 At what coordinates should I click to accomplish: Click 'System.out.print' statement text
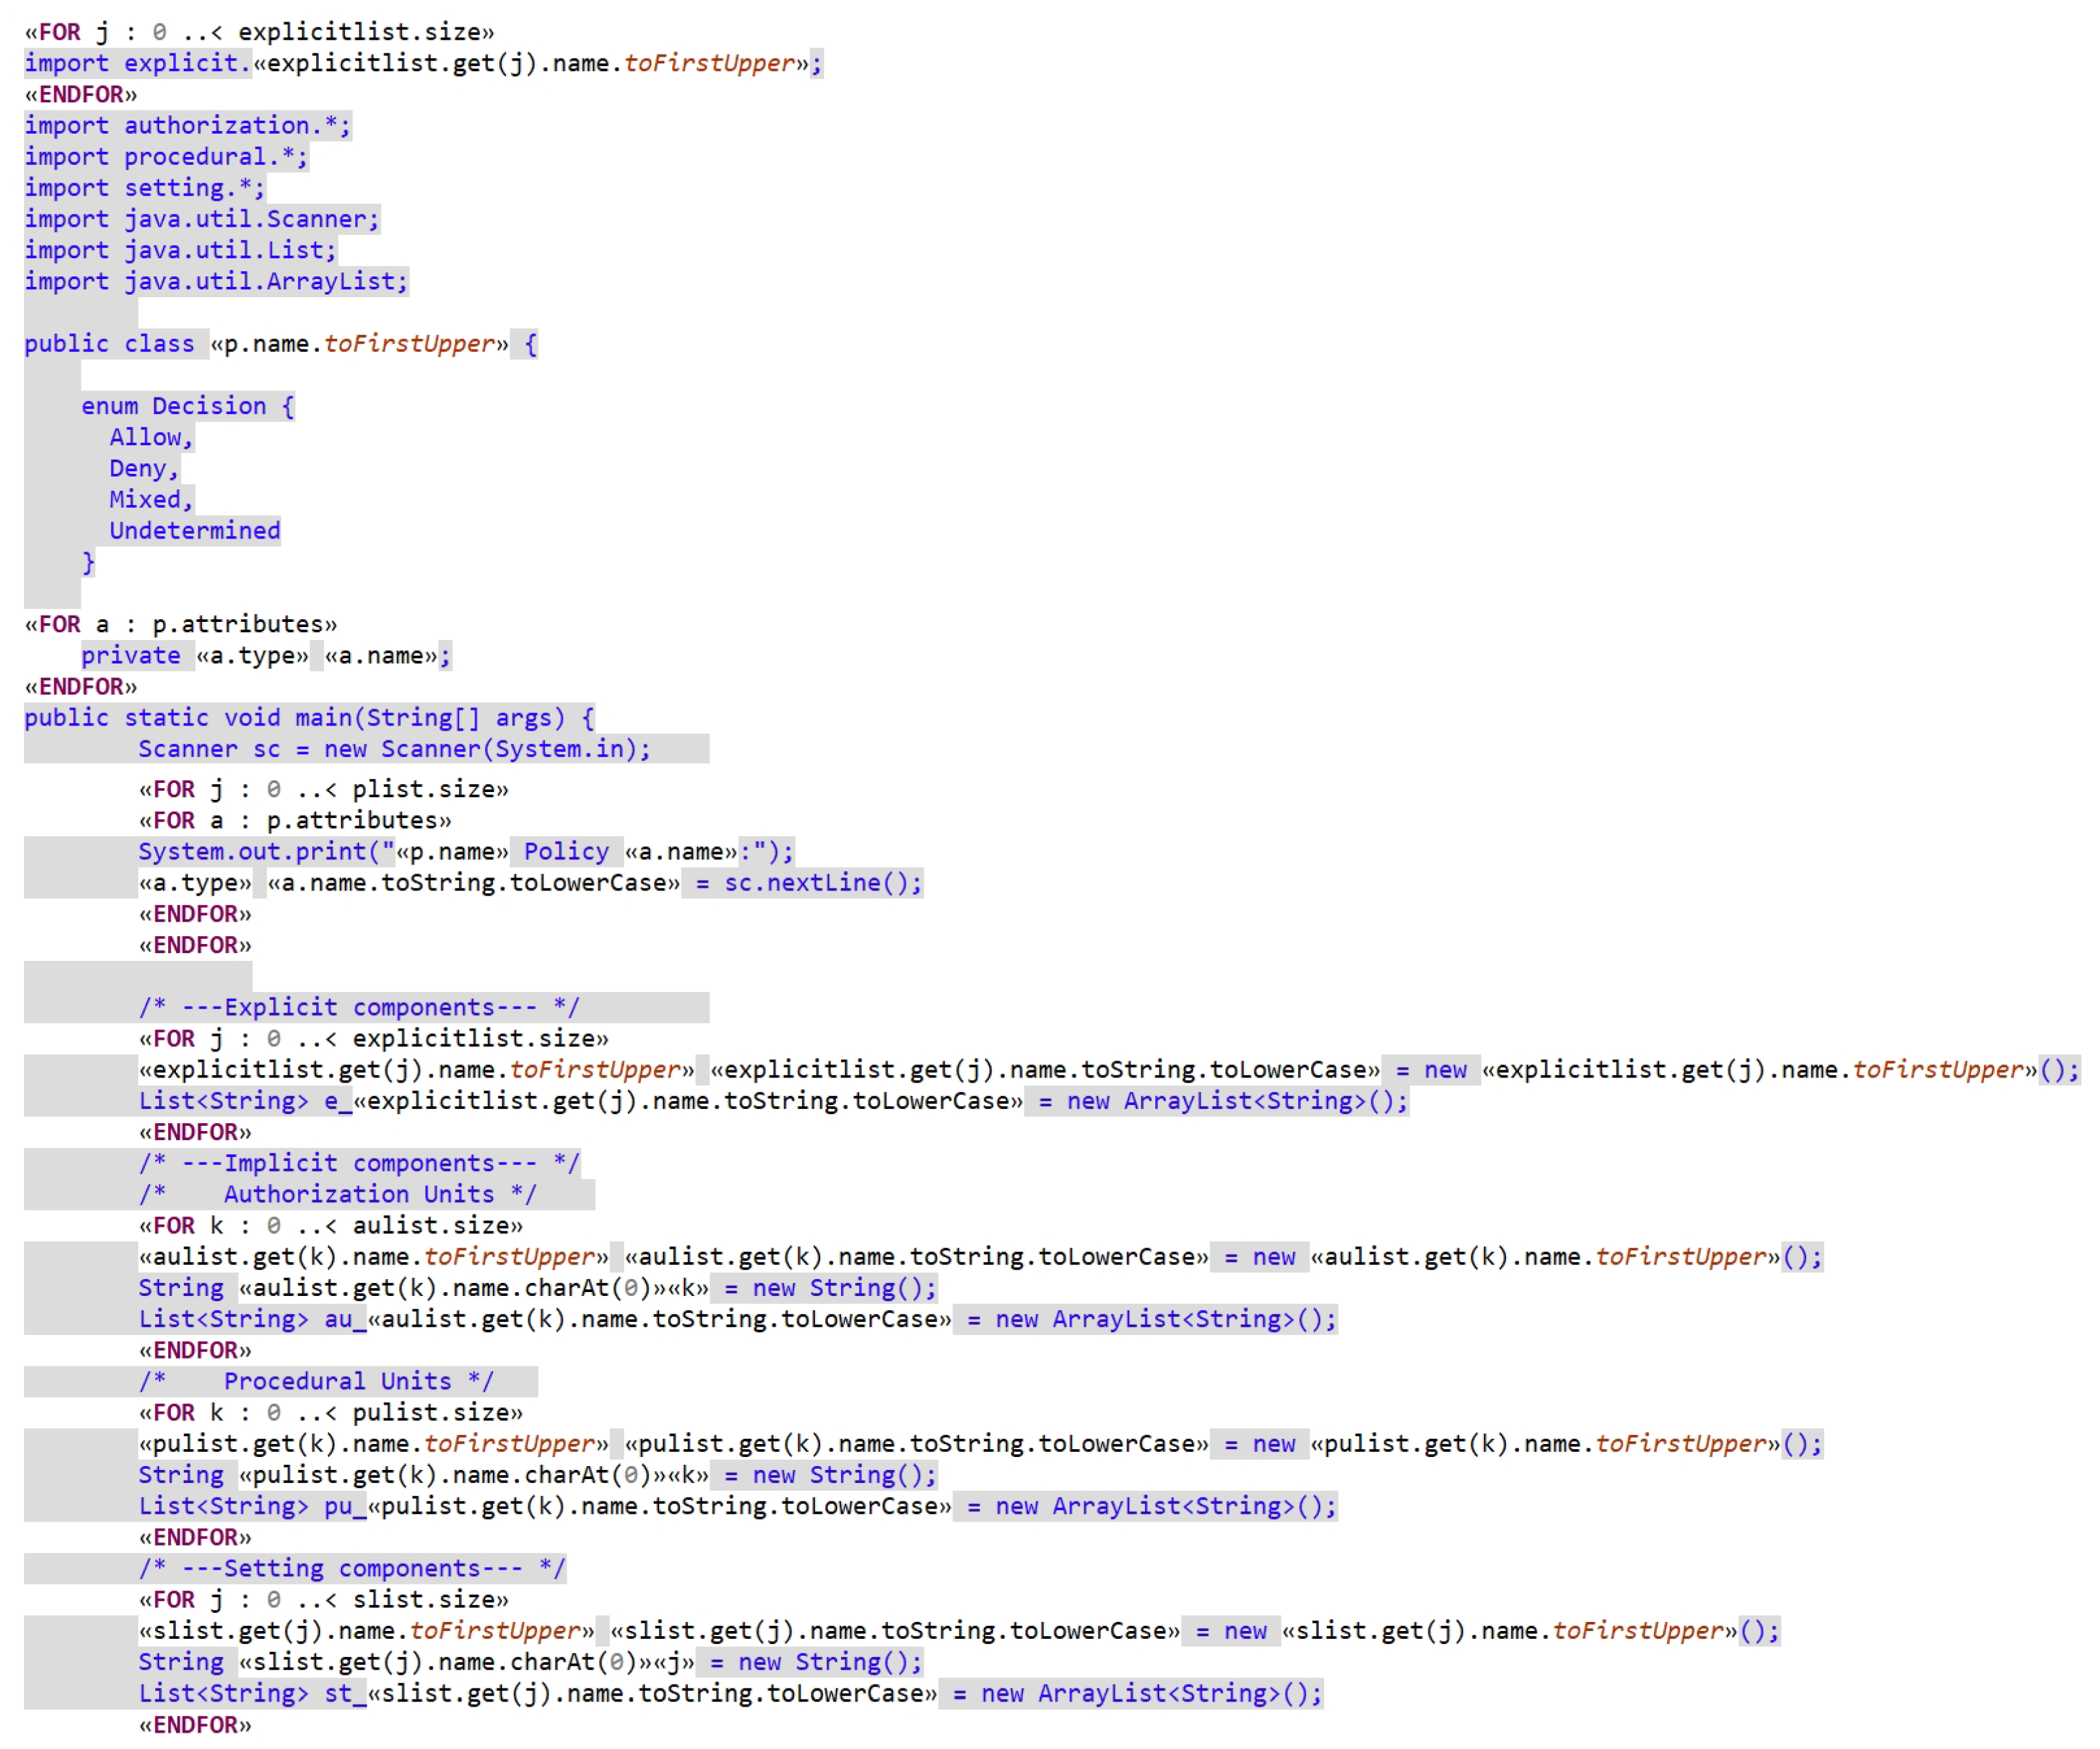pyautogui.click(x=252, y=851)
